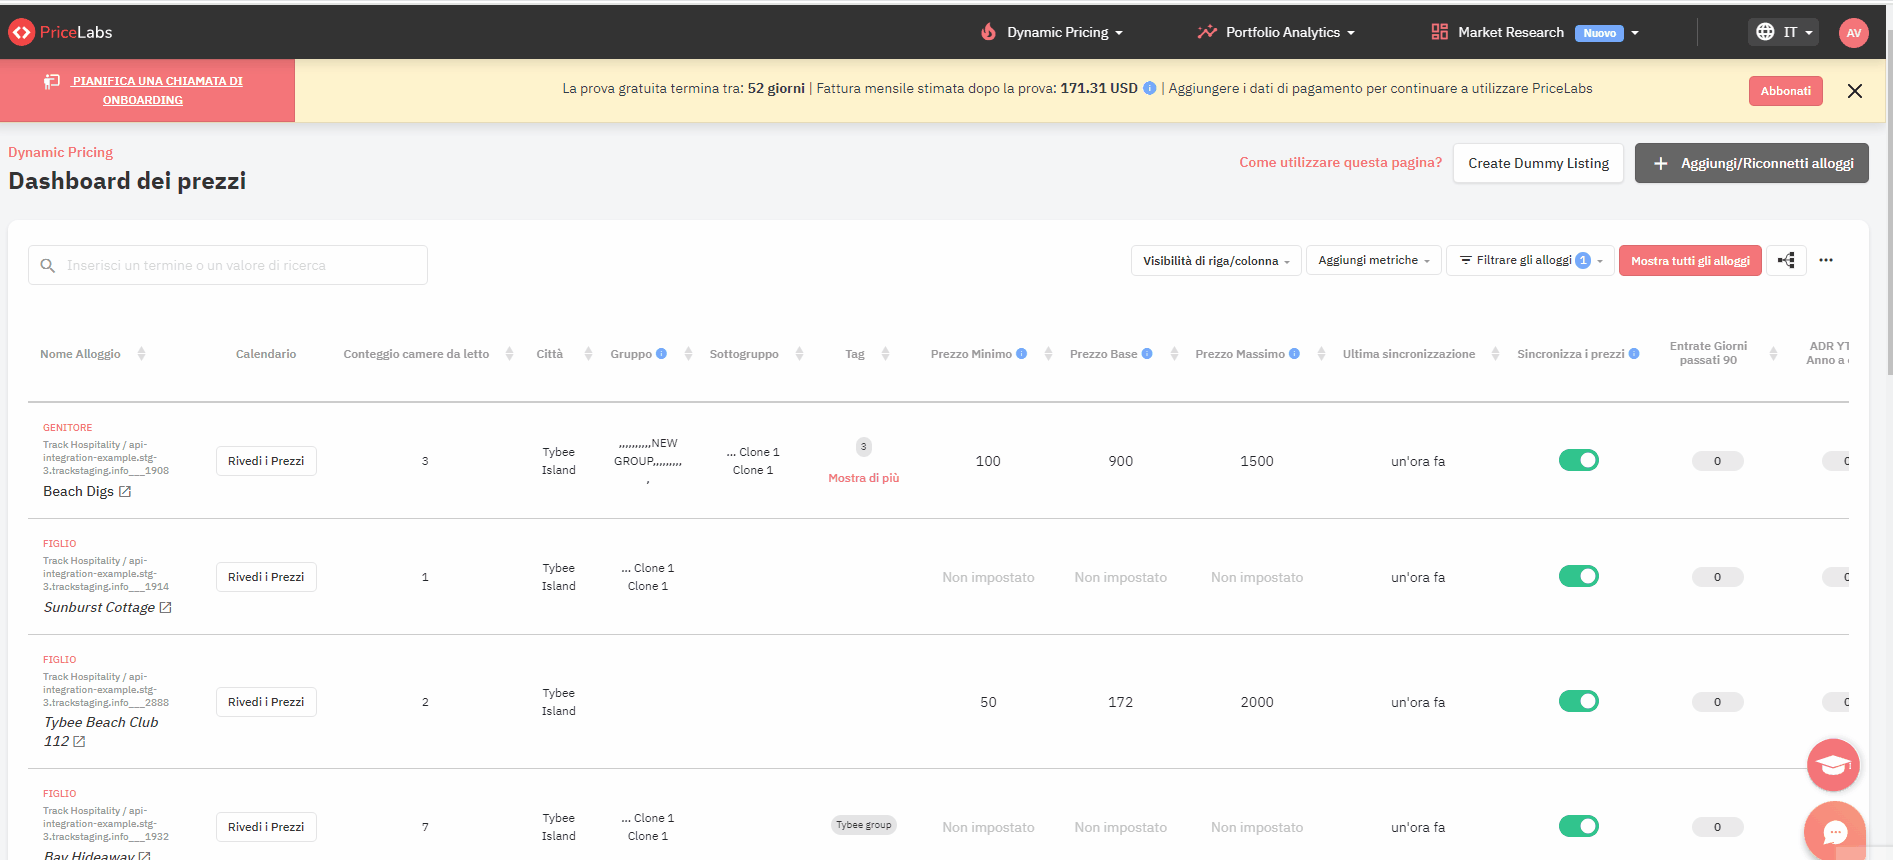Focus the listing search input field

click(x=228, y=265)
